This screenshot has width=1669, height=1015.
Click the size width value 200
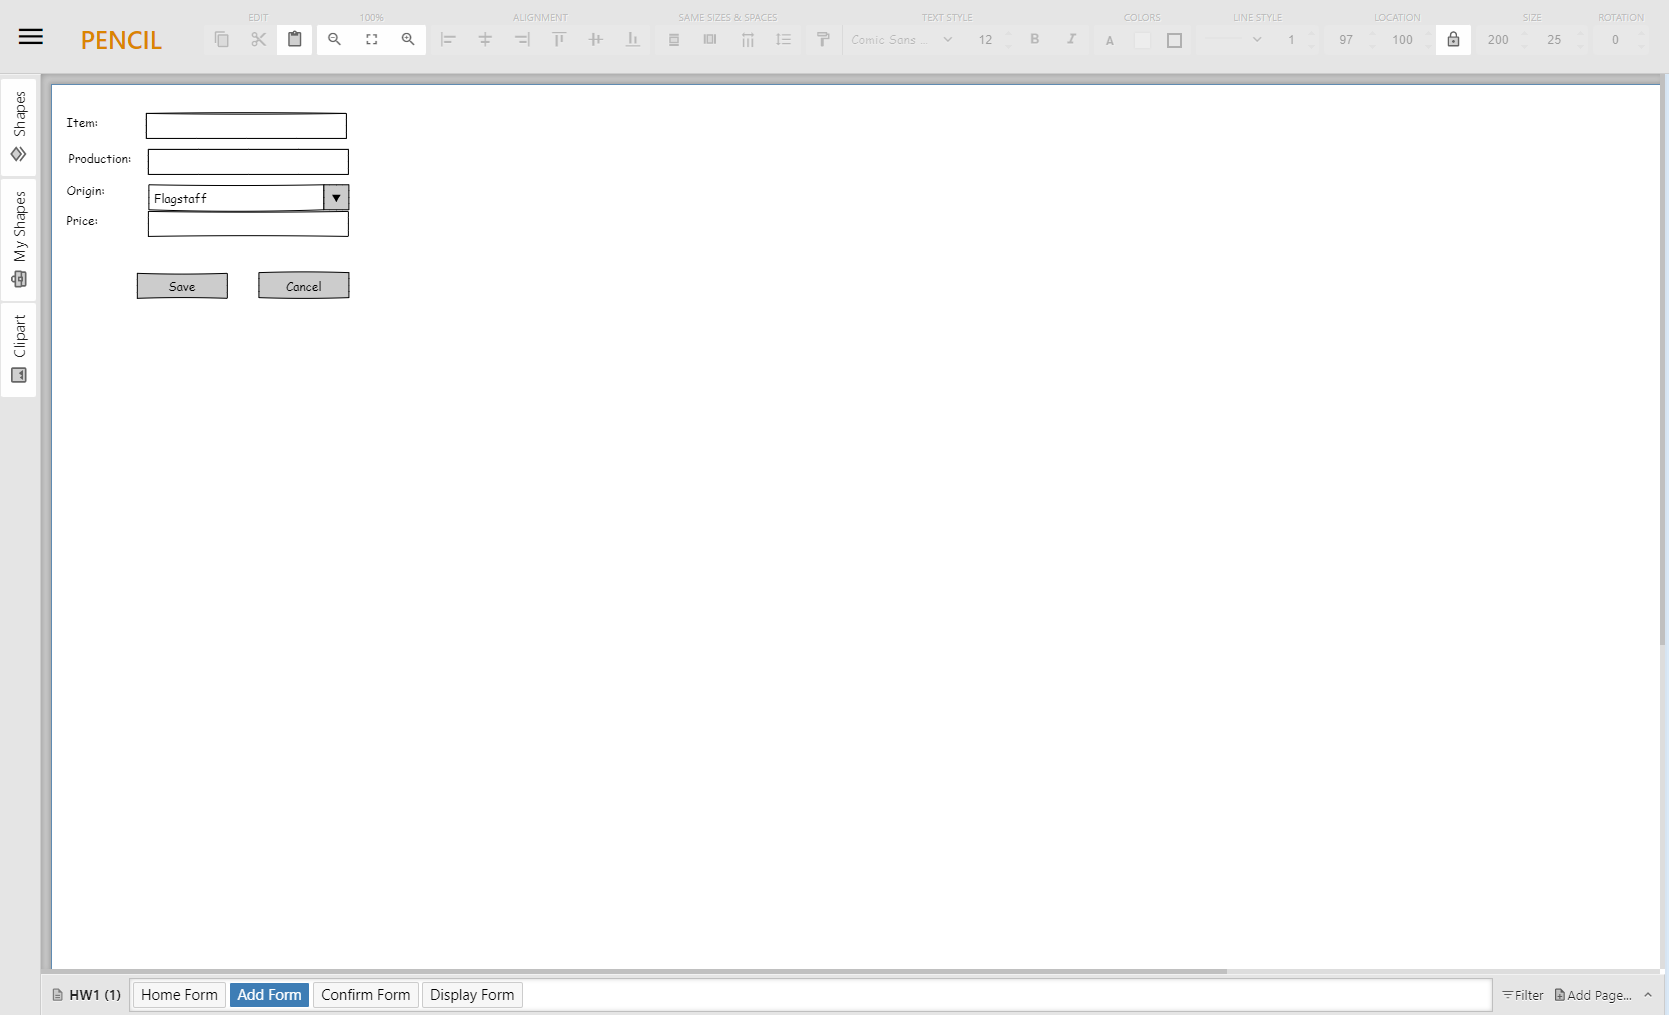(1497, 40)
